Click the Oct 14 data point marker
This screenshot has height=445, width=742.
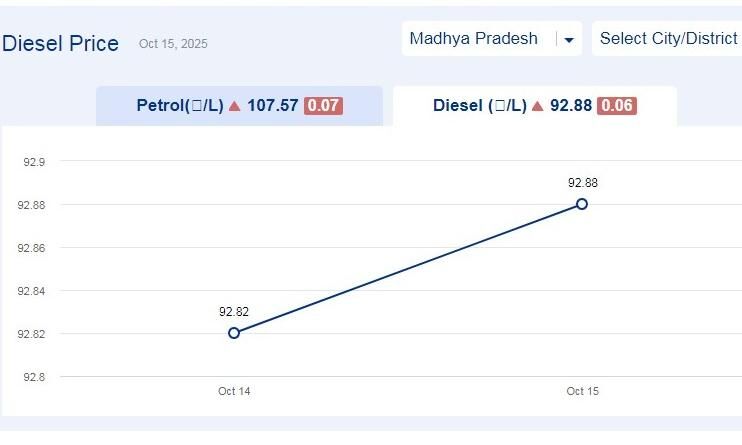[234, 333]
